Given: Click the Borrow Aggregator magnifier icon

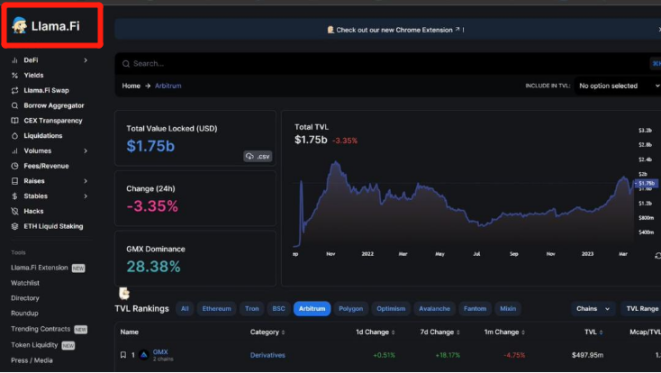Looking at the screenshot, I should pyautogui.click(x=15, y=106).
